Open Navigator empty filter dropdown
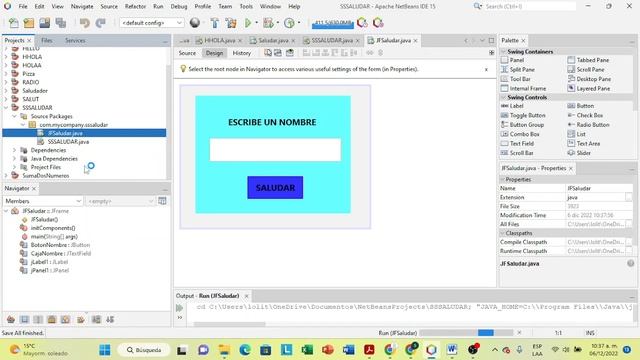 point(120,201)
